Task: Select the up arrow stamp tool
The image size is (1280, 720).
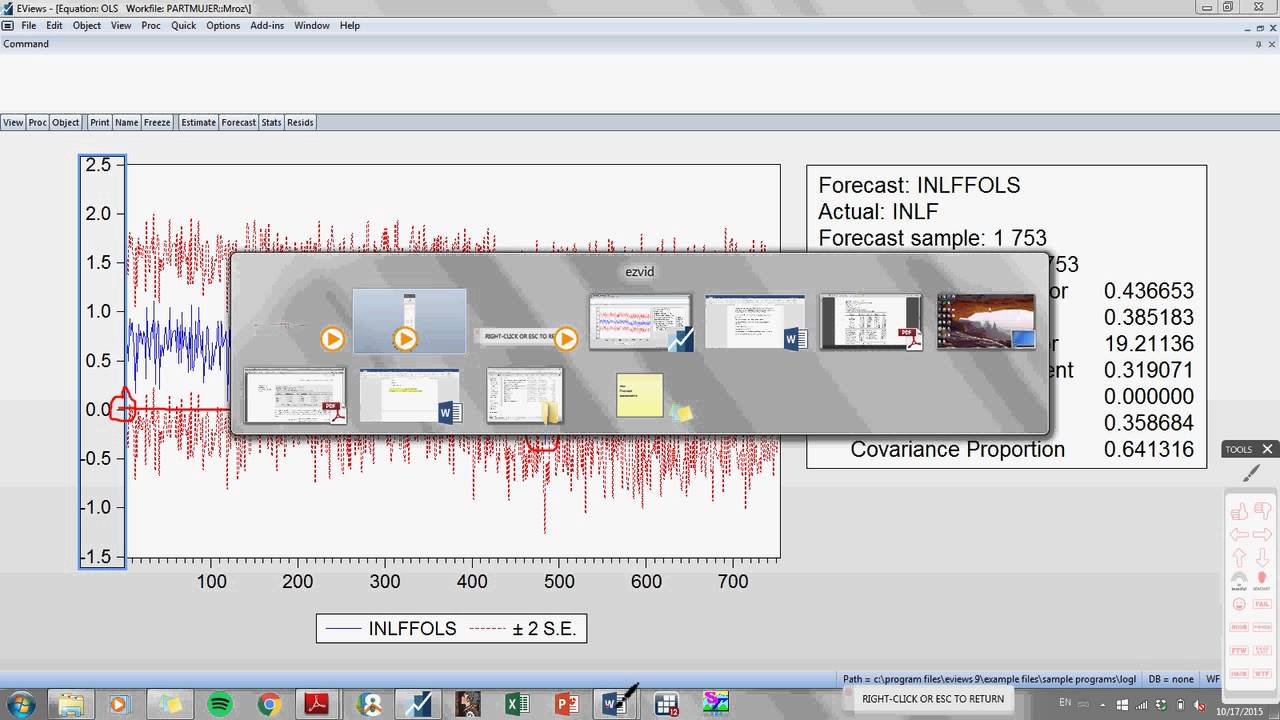Action: pos(1239,557)
